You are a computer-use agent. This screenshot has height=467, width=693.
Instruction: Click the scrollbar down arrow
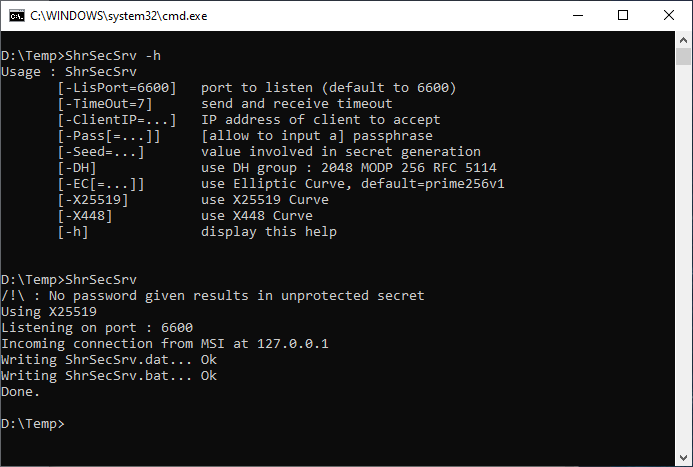[x=683, y=458]
